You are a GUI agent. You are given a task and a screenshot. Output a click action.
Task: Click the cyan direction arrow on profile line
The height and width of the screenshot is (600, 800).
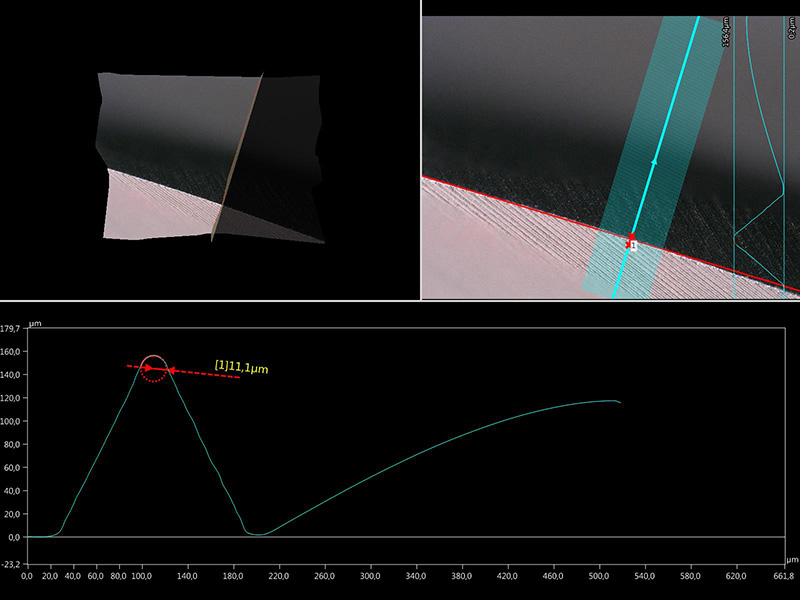(x=655, y=159)
